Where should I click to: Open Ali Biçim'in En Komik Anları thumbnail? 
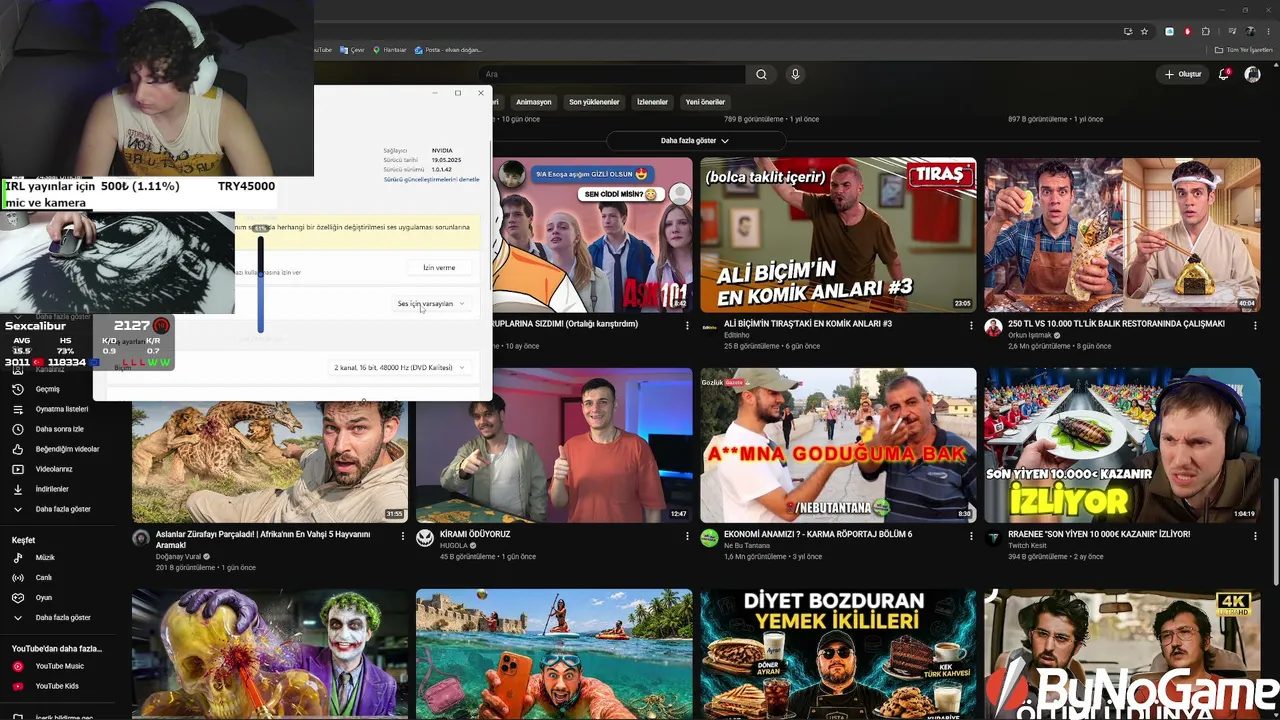coord(838,235)
